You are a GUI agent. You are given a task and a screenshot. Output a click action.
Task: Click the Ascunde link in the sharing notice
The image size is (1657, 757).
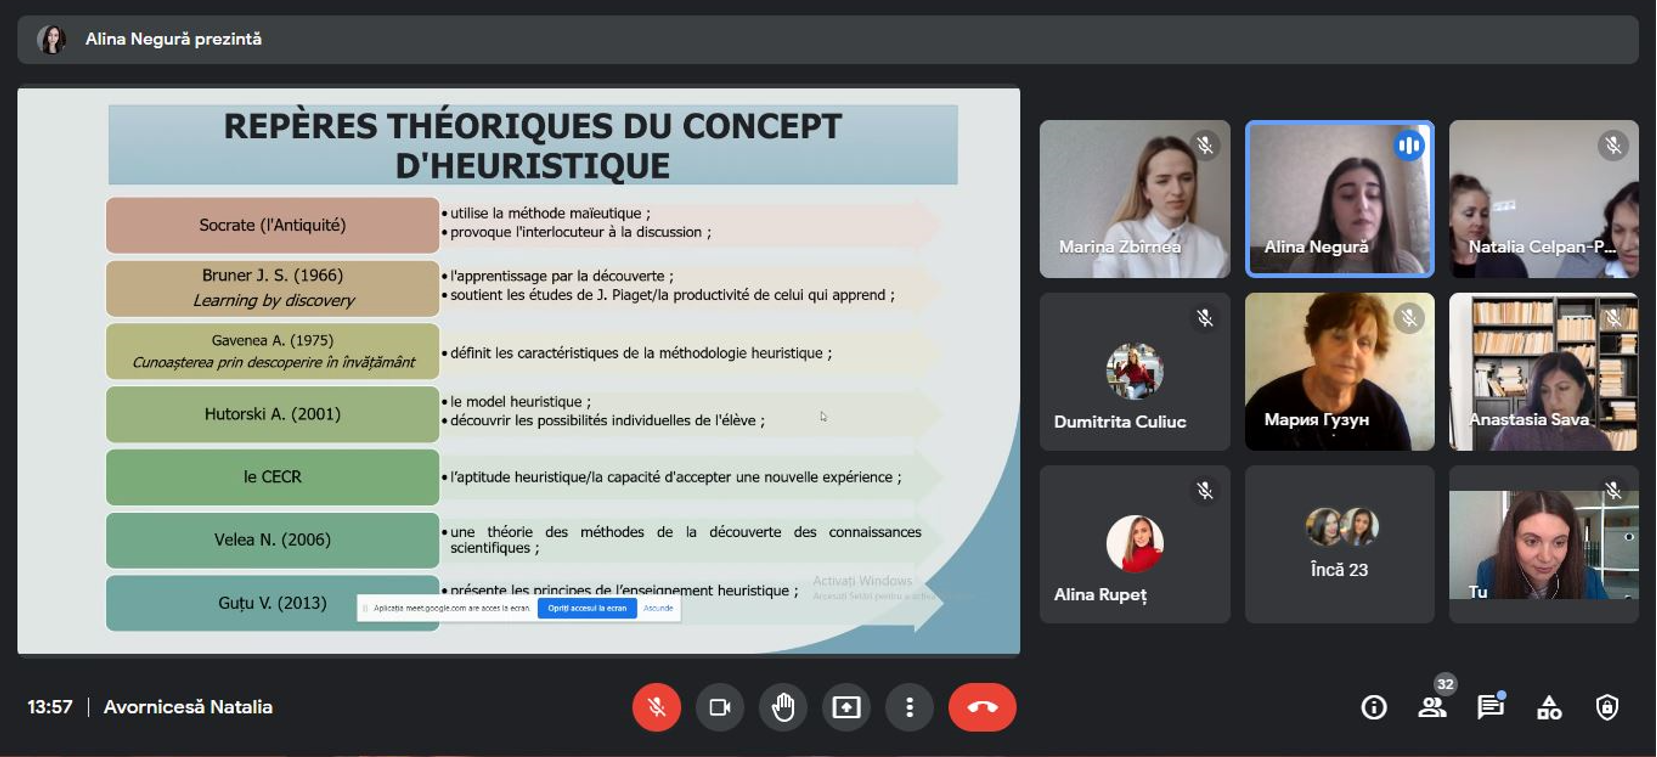[x=658, y=608]
